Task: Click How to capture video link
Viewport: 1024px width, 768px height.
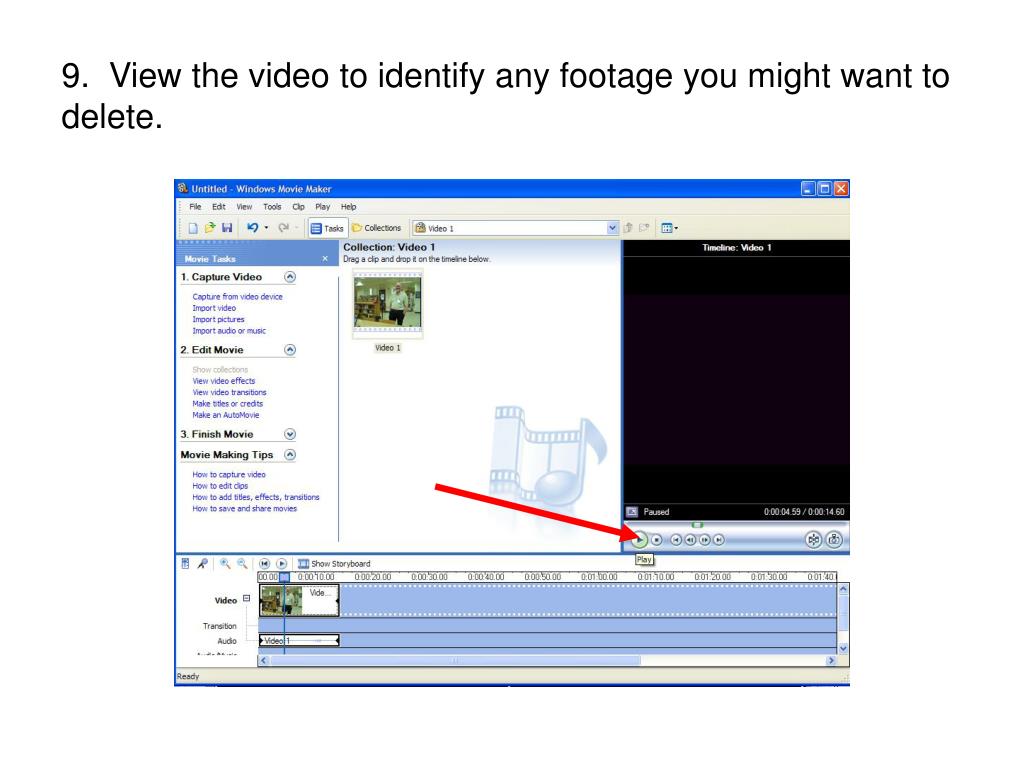Action: click(229, 475)
